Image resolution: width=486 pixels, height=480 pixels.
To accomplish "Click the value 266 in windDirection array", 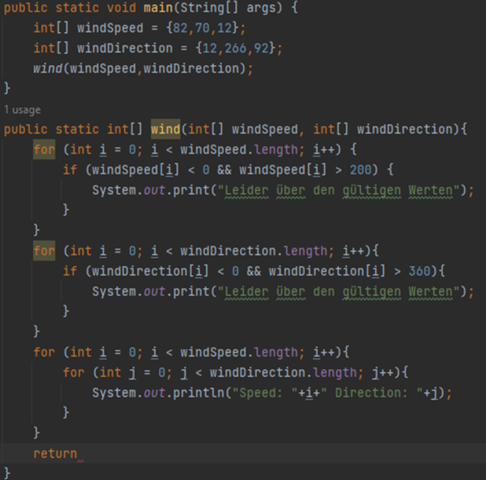I will tap(235, 48).
